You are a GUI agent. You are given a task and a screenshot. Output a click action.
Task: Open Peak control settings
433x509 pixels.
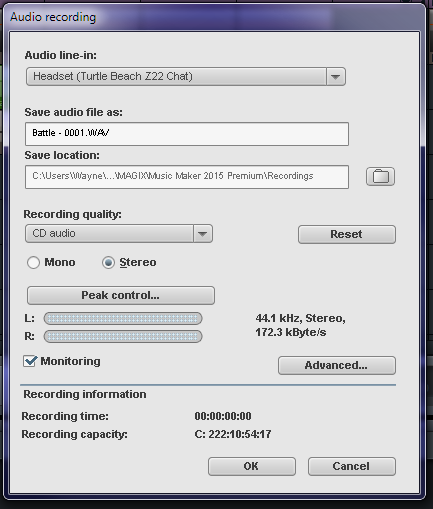point(121,295)
